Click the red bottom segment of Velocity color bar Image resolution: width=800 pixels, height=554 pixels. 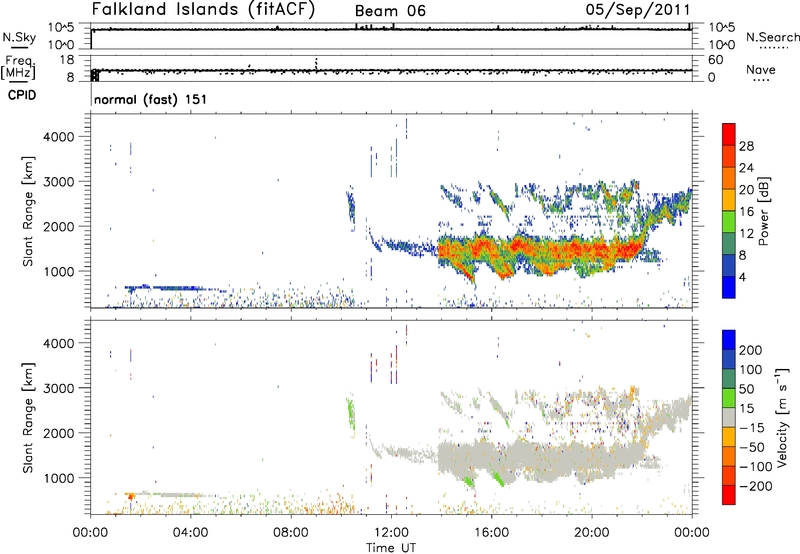click(729, 495)
